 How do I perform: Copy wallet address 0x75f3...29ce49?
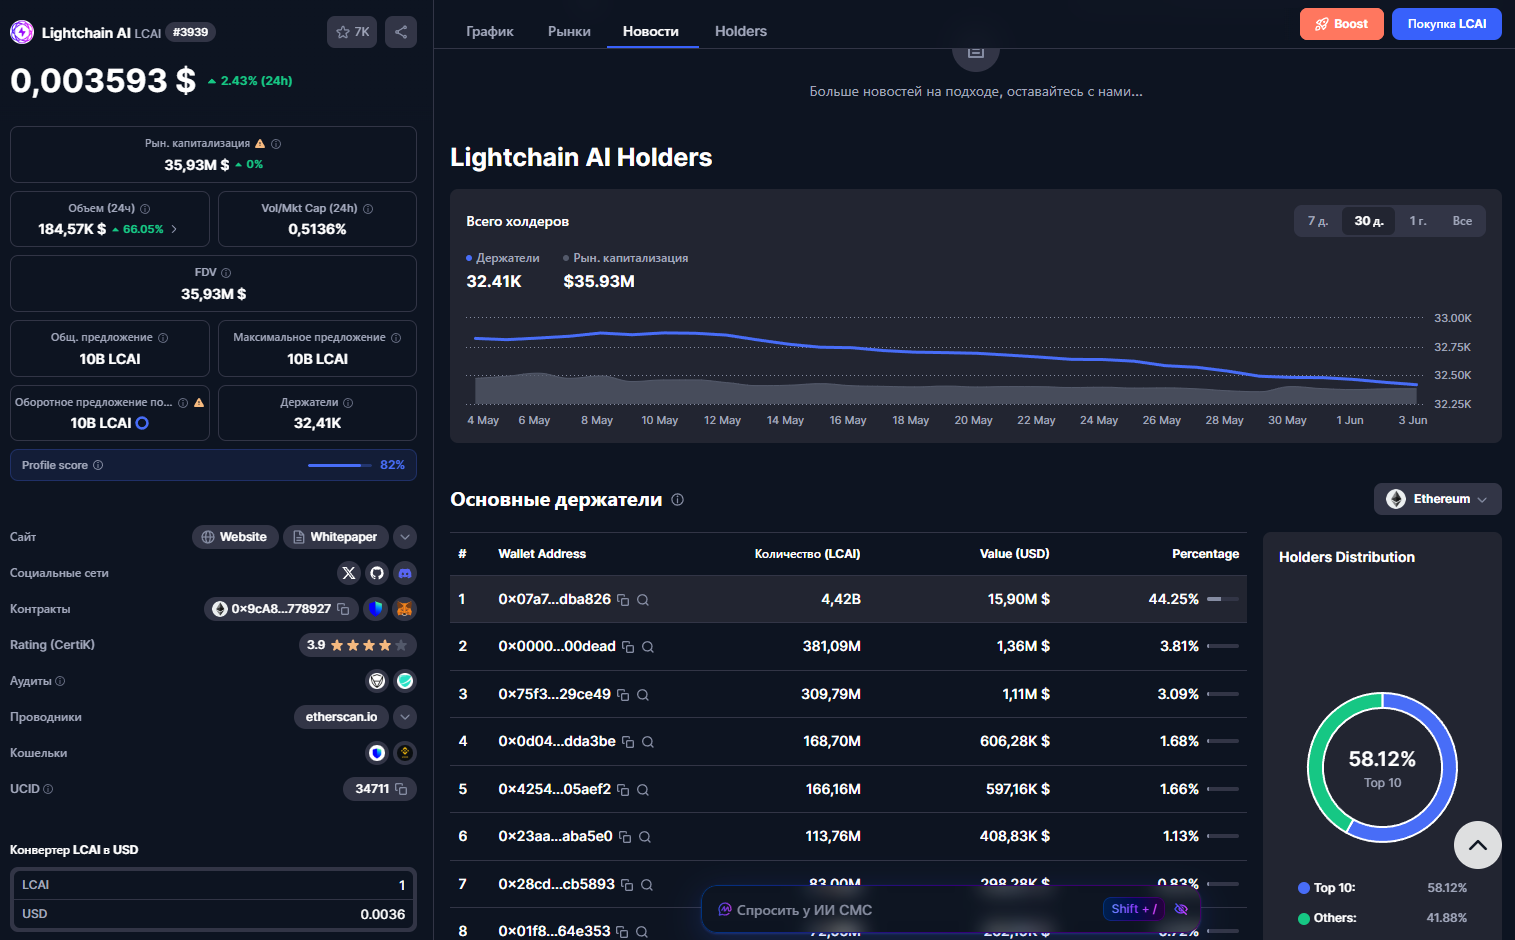623,695
